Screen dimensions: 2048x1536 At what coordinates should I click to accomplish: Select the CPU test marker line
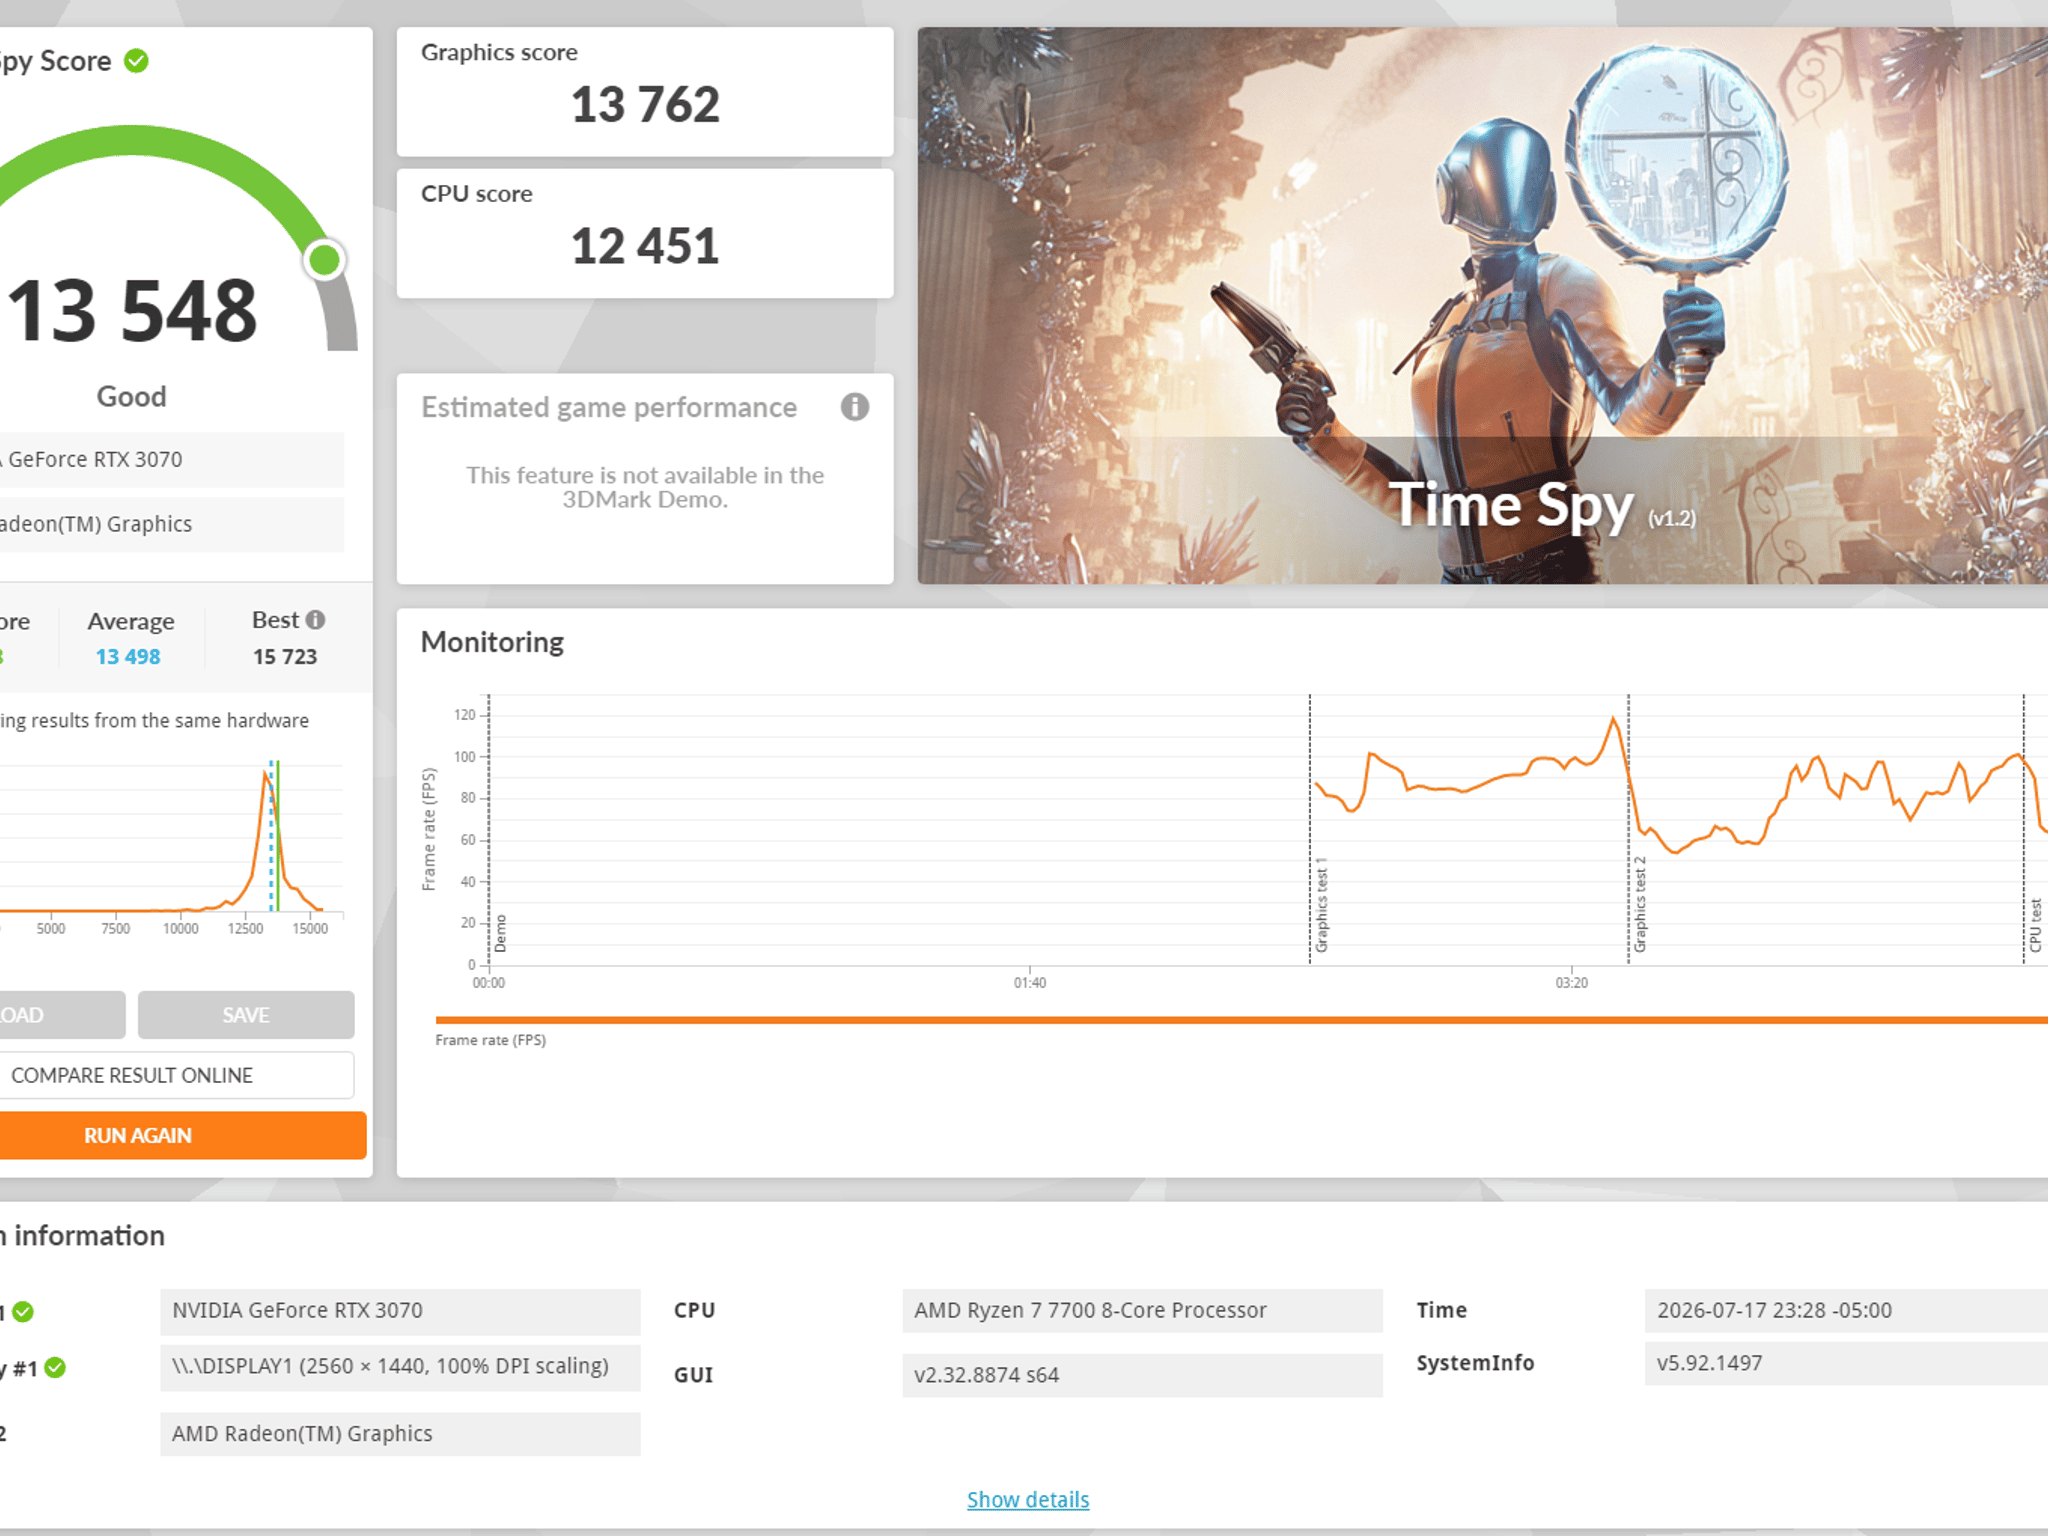pyautogui.click(x=2024, y=829)
